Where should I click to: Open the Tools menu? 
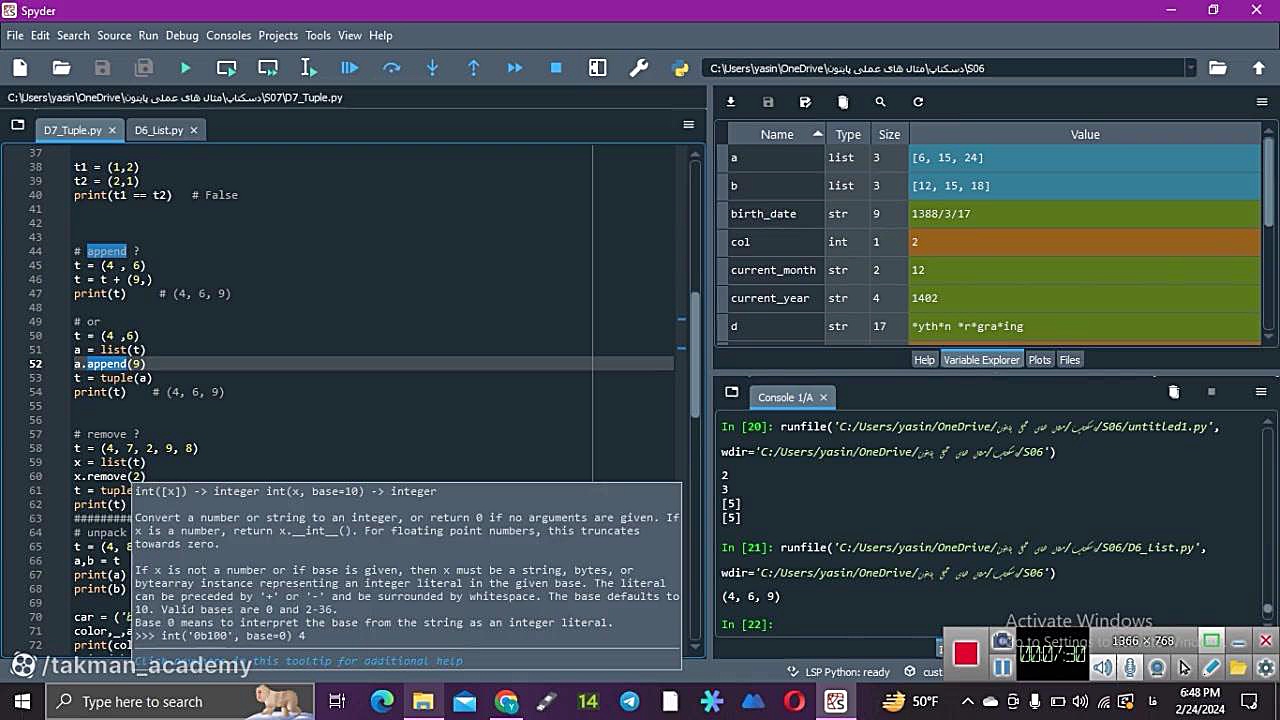[318, 35]
